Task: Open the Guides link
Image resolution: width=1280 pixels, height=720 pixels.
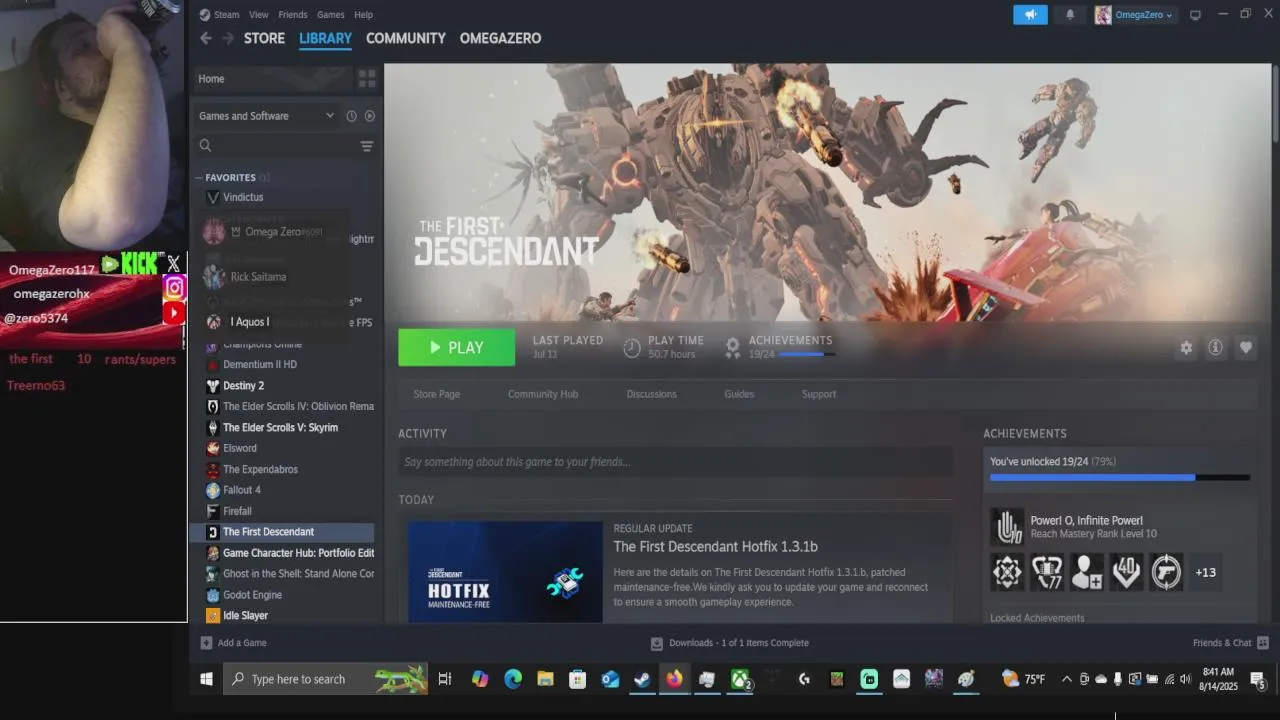Action: 739,394
